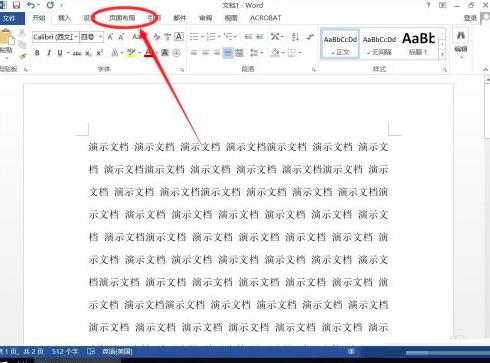The image size is (490, 363).
Task: Apply bullet list formatting
Action: click(194, 37)
